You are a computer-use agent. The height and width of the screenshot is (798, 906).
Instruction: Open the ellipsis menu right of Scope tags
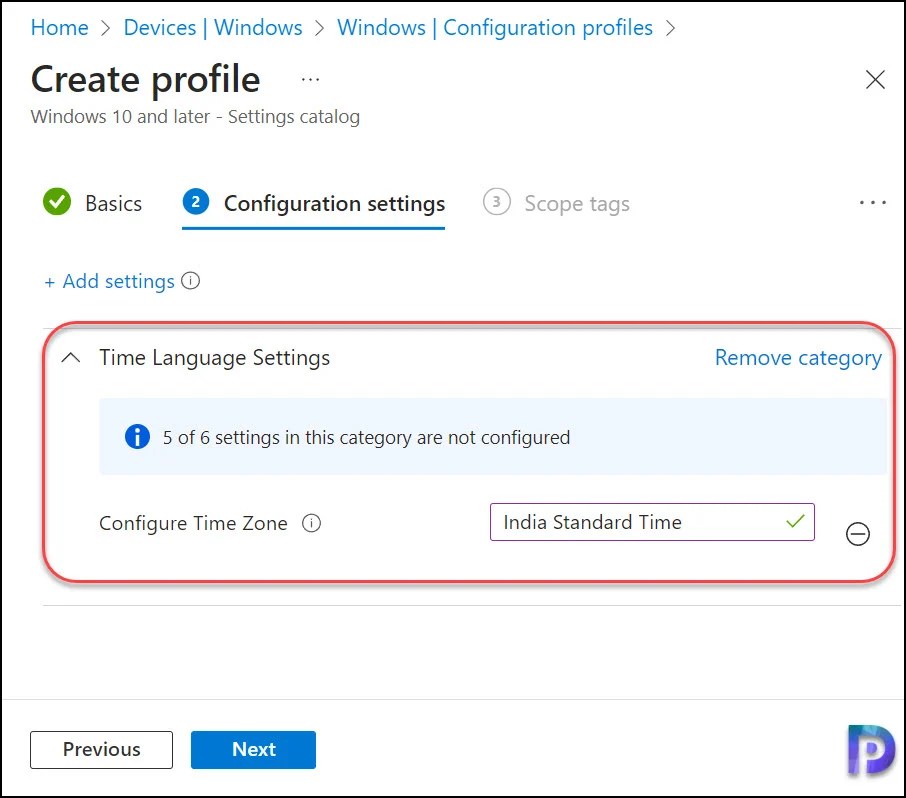(x=872, y=202)
